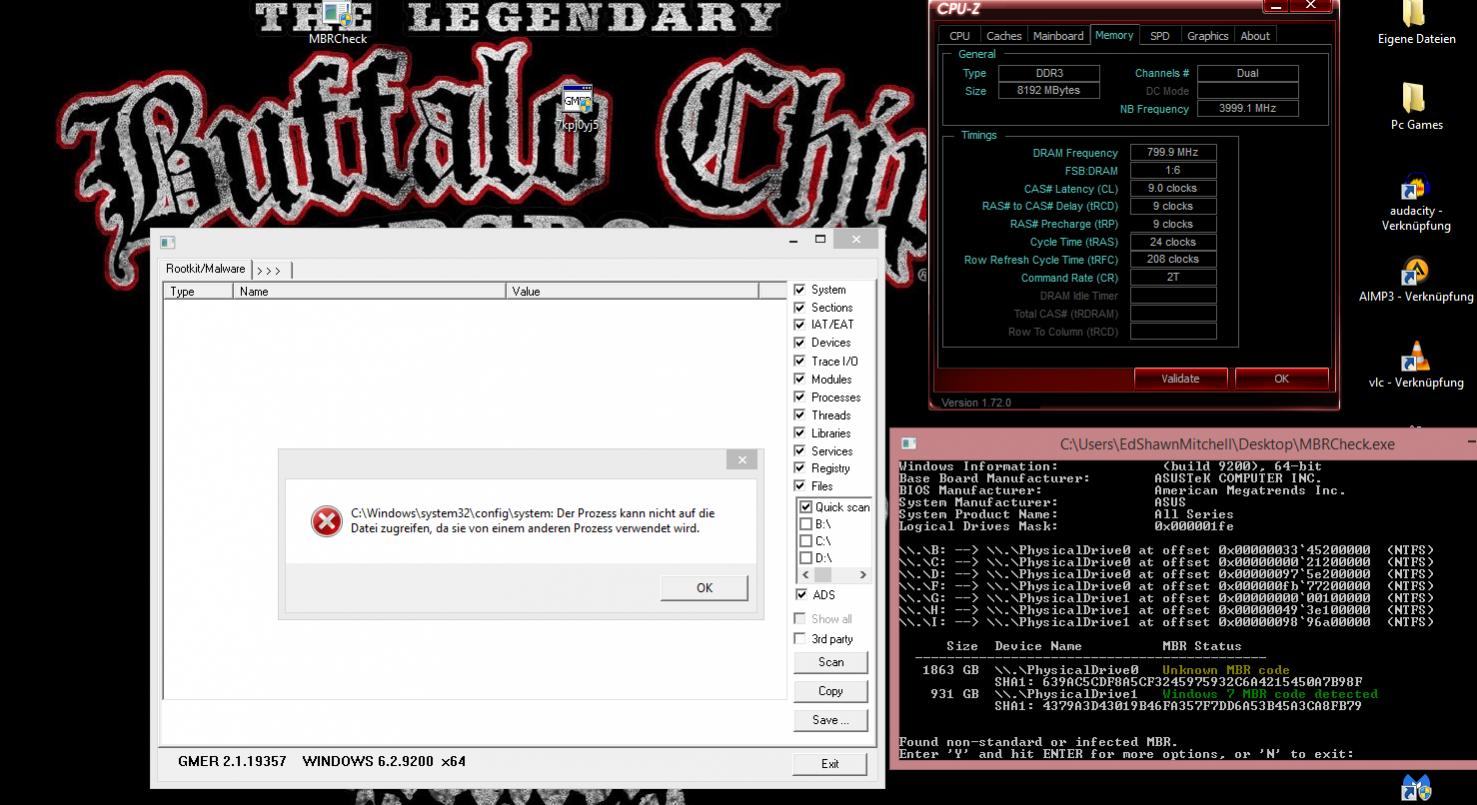Check the D:\ drive checkbox
This screenshot has height=805, width=1477.
coord(806,558)
